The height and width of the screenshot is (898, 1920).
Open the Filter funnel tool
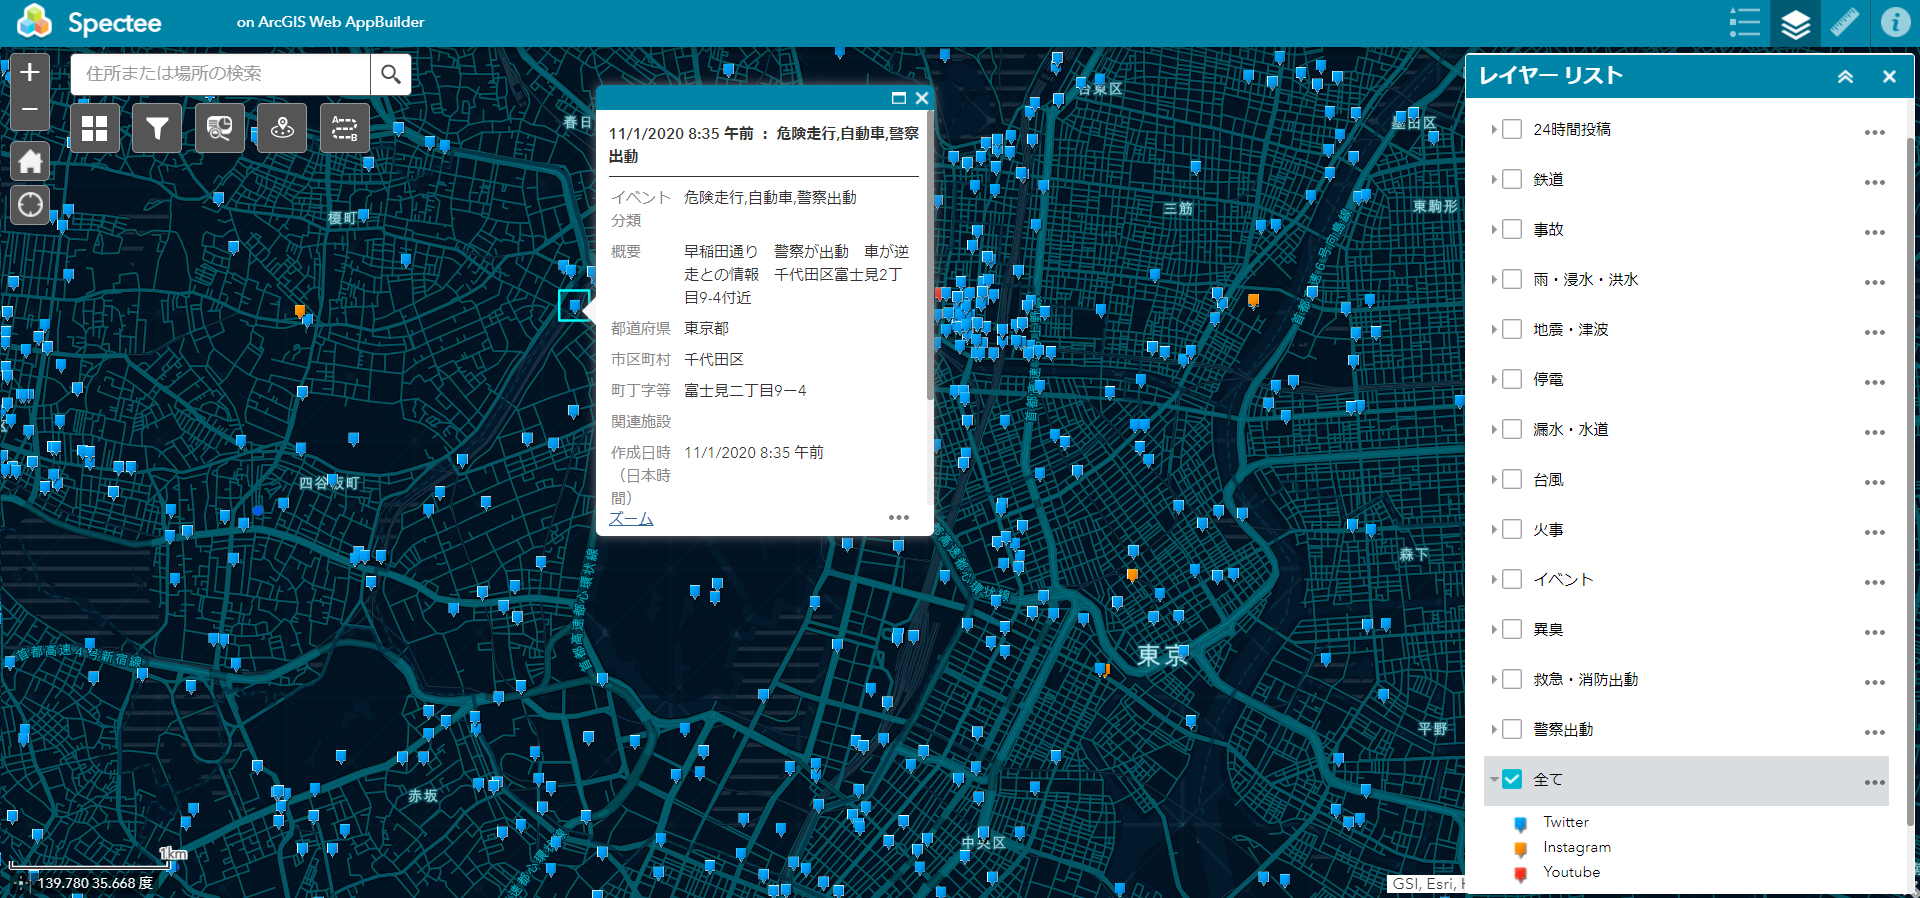tap(157, 128)
